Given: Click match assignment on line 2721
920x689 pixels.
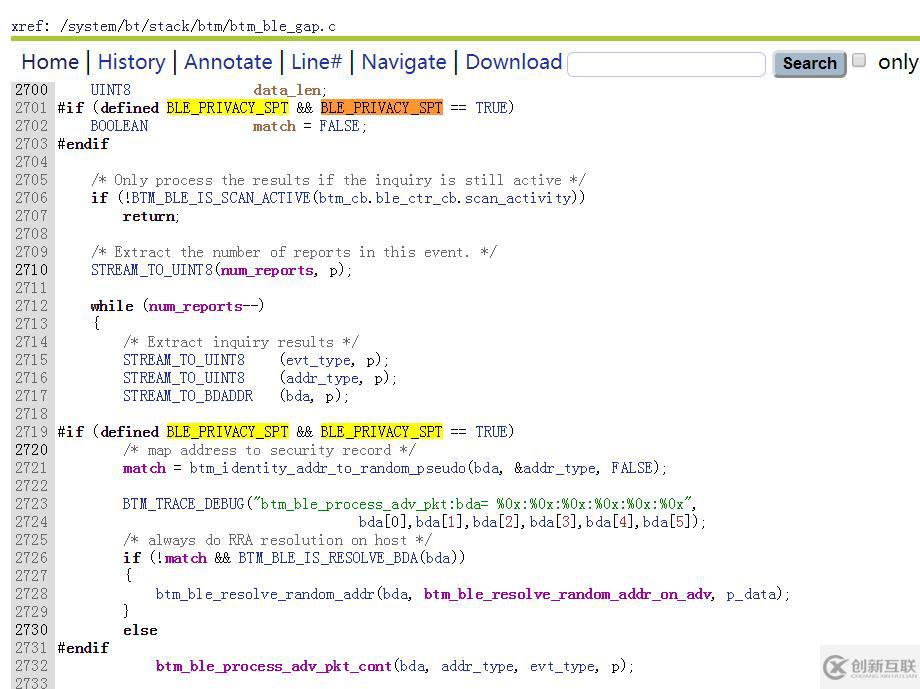Looking at the screenshot, I should point(144,468).
